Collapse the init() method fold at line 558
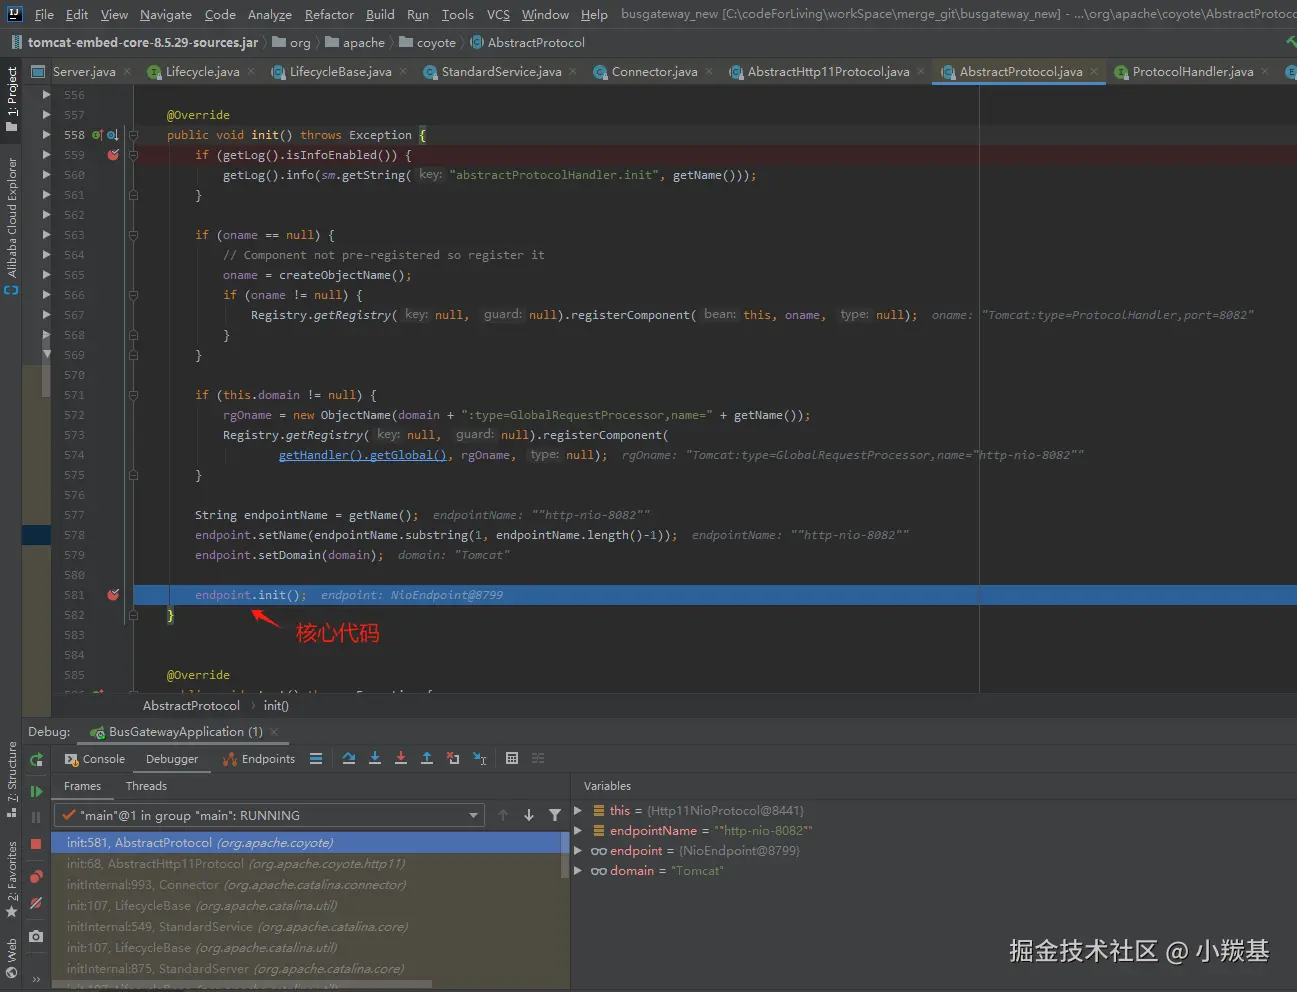The width and height of the screenshot is (1297, 992). pos(133,135)
